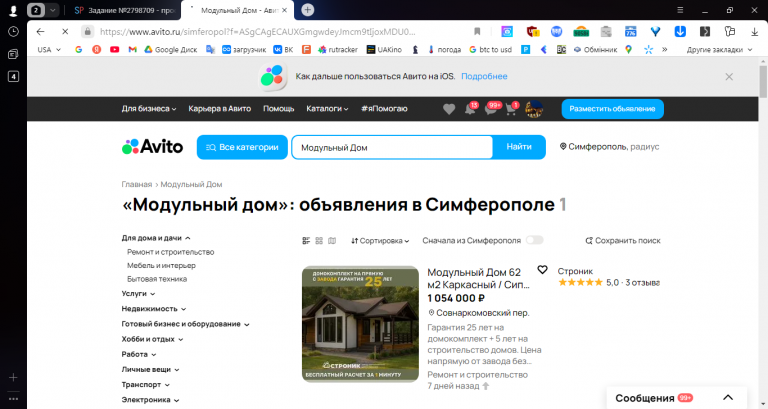Expand Электроника category
Screen dimensions: 768x409
click(150, 400)
